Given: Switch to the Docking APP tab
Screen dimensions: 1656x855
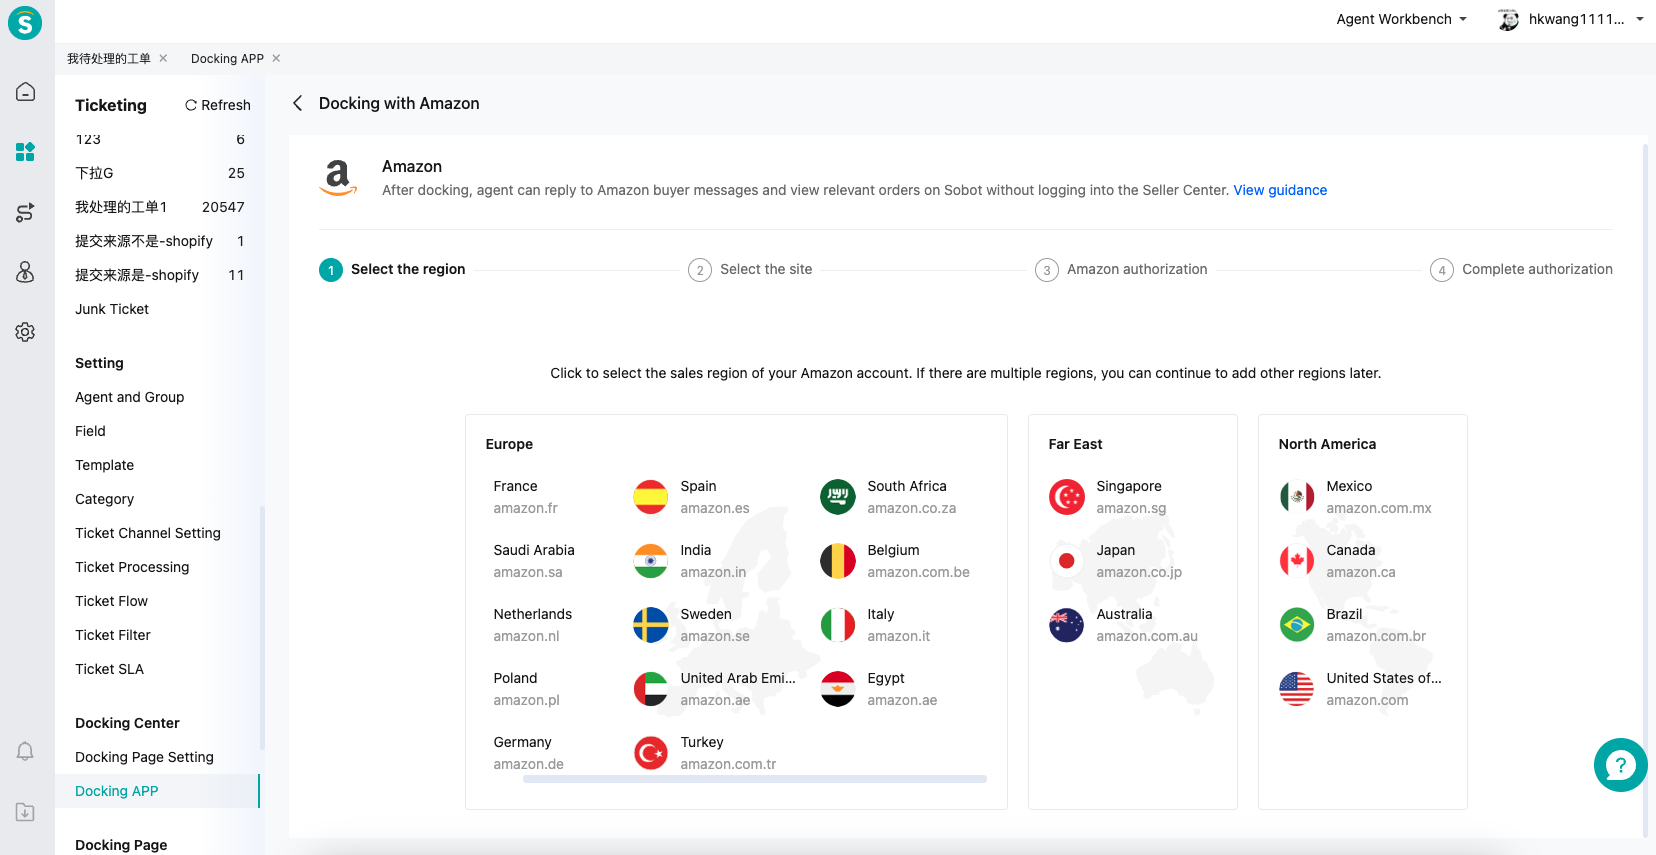Looking at the screenshot, I should tap(227, 59).
